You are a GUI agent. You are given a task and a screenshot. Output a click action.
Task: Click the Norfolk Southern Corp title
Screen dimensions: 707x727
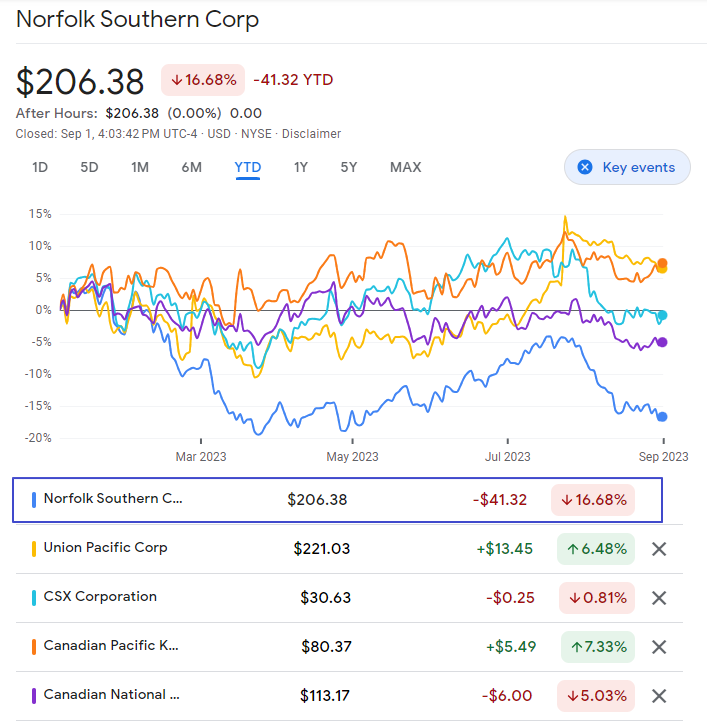pos(137,19)
